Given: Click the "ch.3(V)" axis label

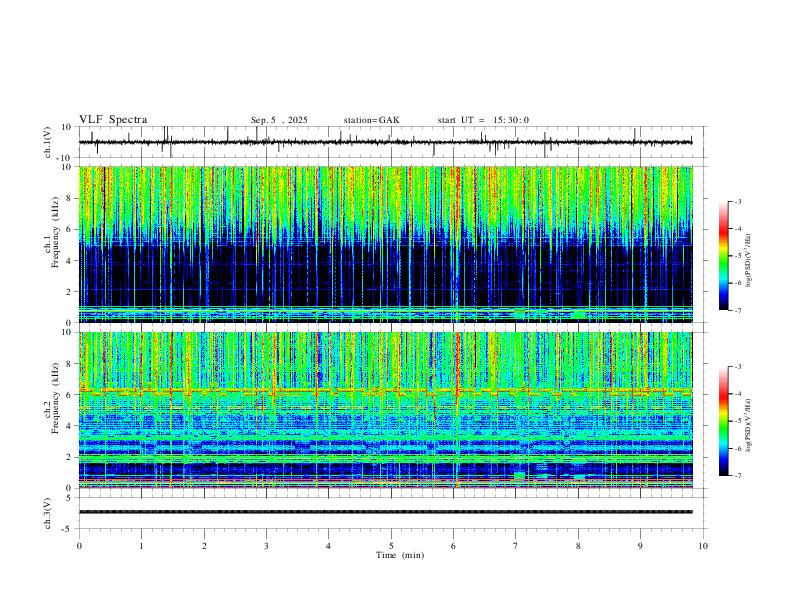Looking at the screenshot, I should (48, 514).
